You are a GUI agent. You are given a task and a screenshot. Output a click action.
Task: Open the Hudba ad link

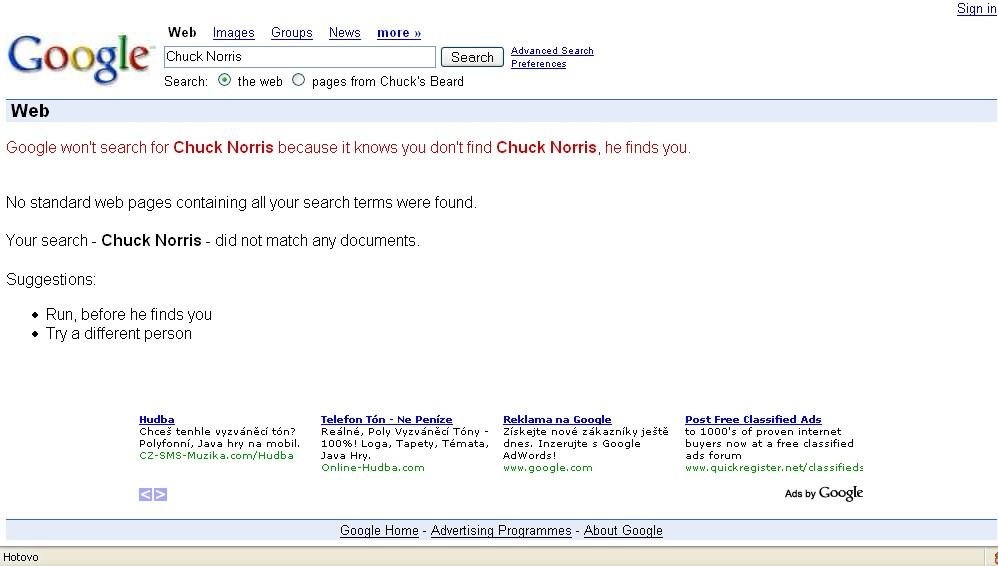(x=157, y=420)
